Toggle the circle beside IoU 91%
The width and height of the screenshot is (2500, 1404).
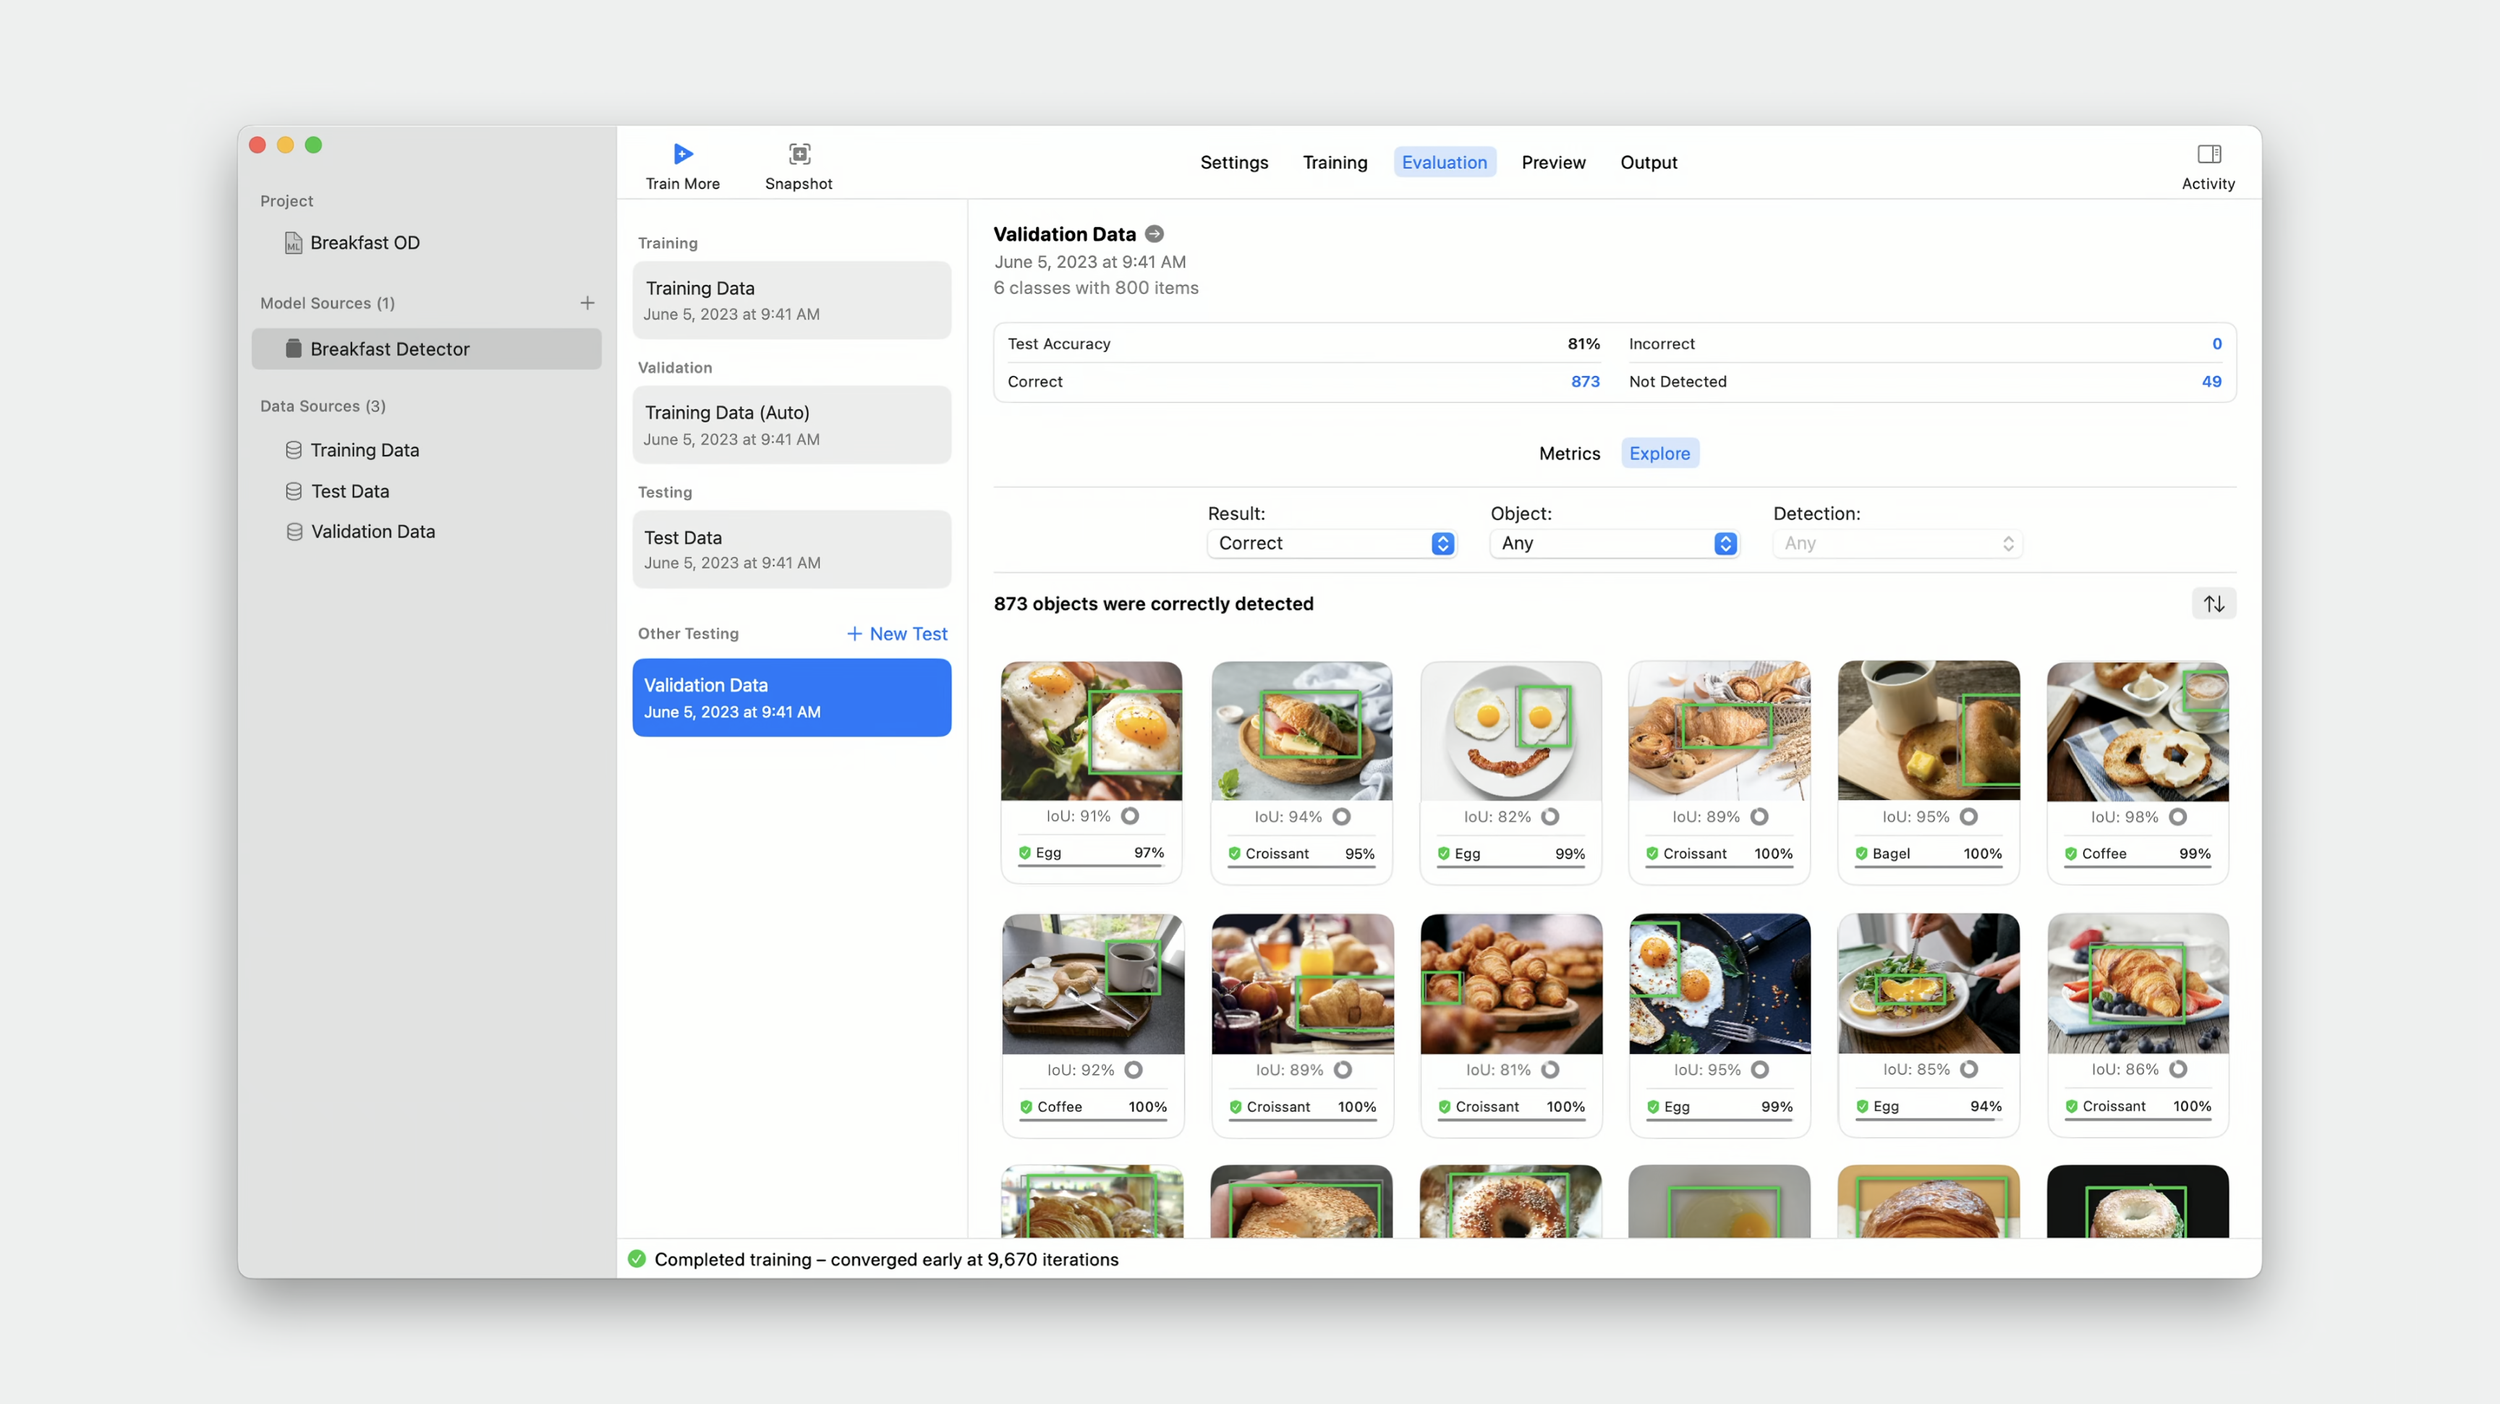coord(1130,816)
